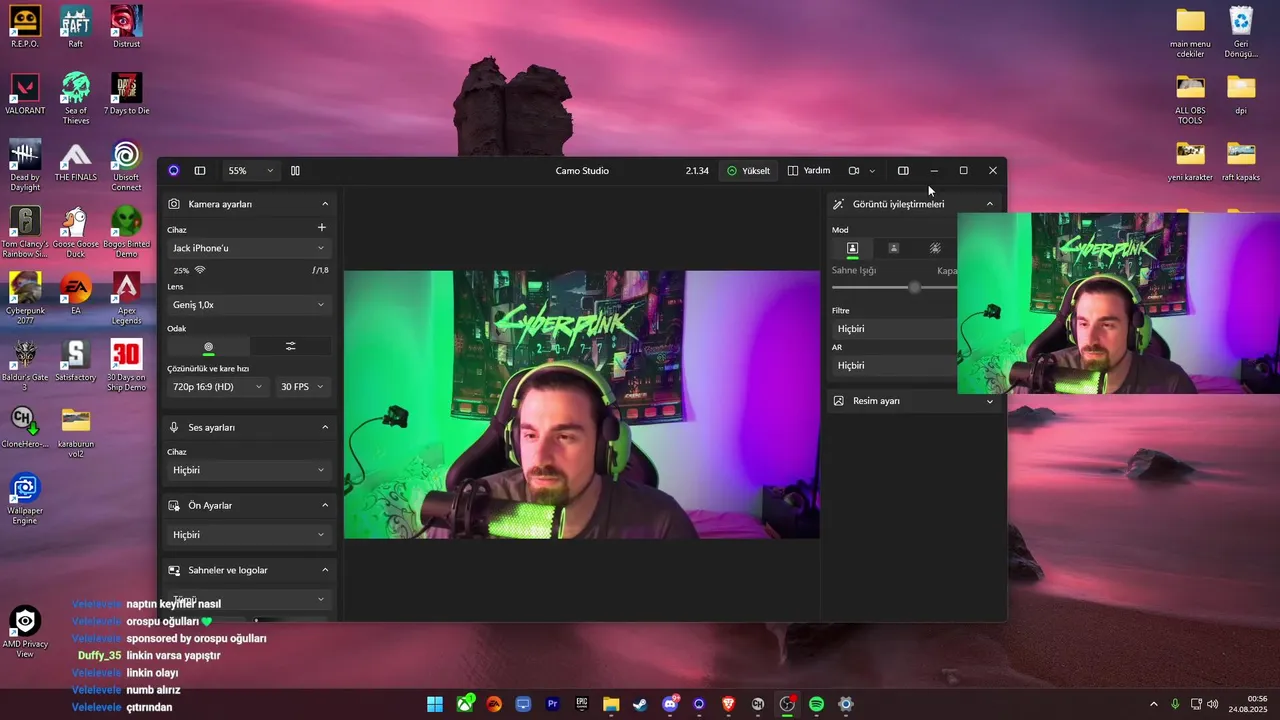
Task: Open Windows Start menu on taskbar
Action: tap(435, 704)
